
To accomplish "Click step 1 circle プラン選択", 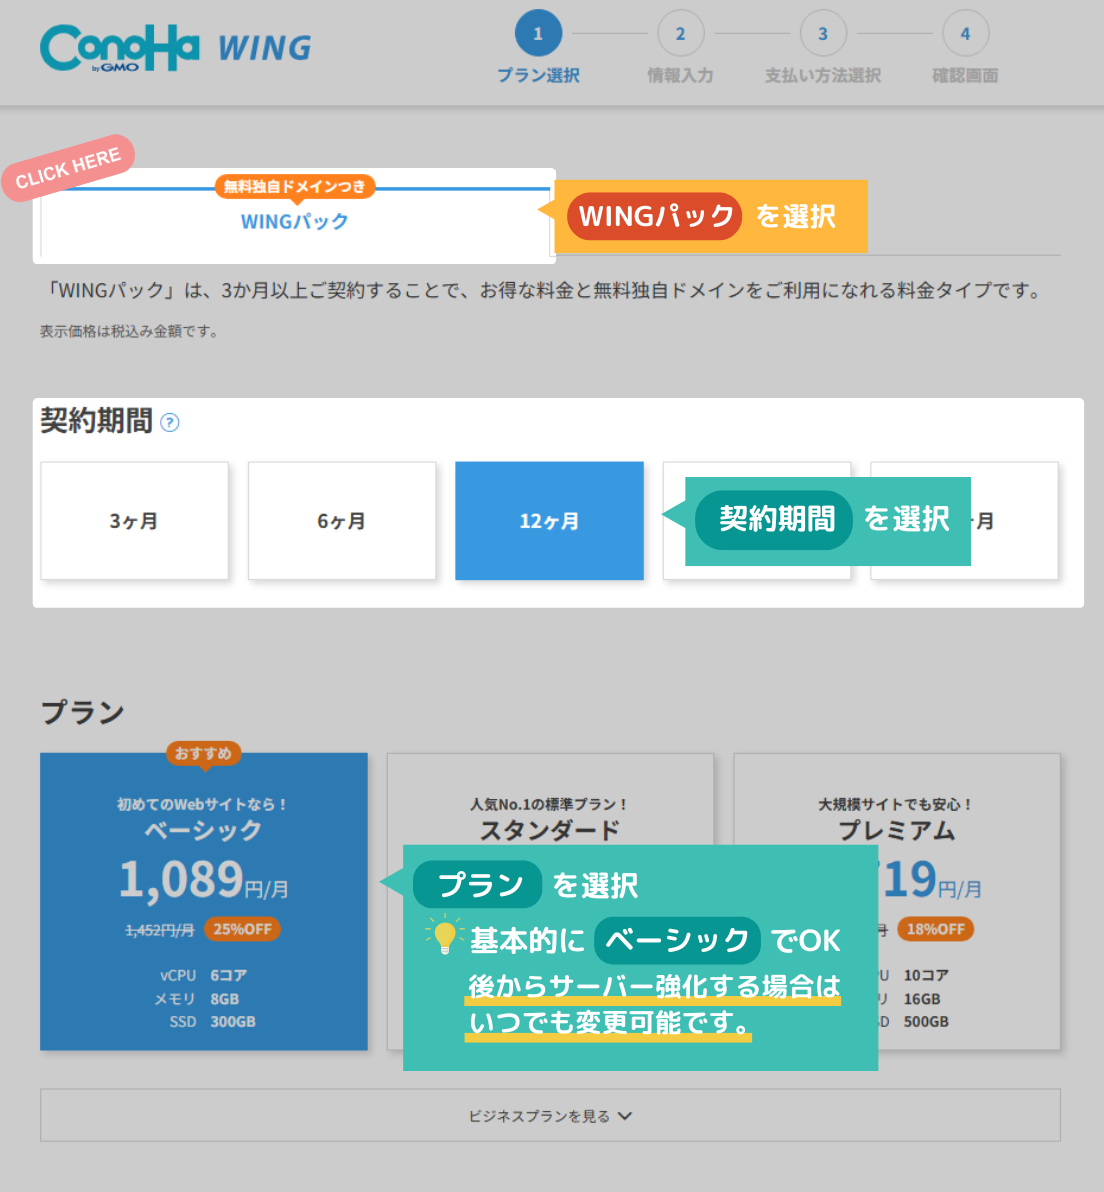I will (538, 34).
